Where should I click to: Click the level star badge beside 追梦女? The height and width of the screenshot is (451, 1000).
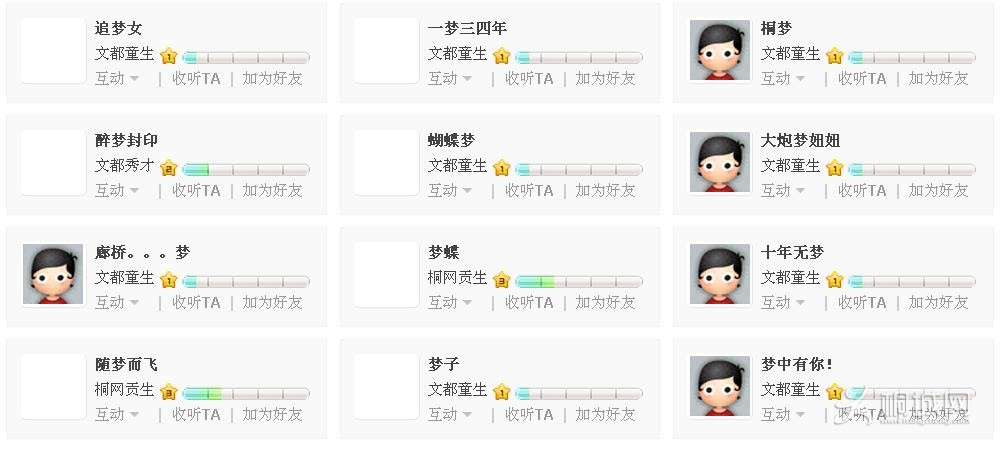coord(168,56)
